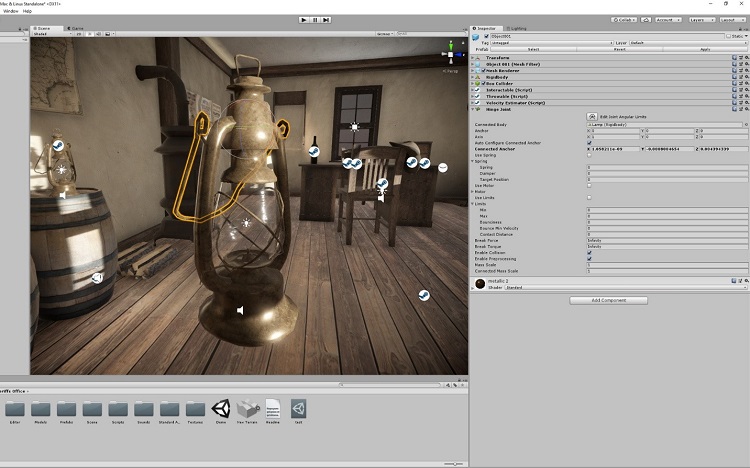The image size is (750, 468).
Task: Click the prefab Apply button
Action: click(705, 49)
